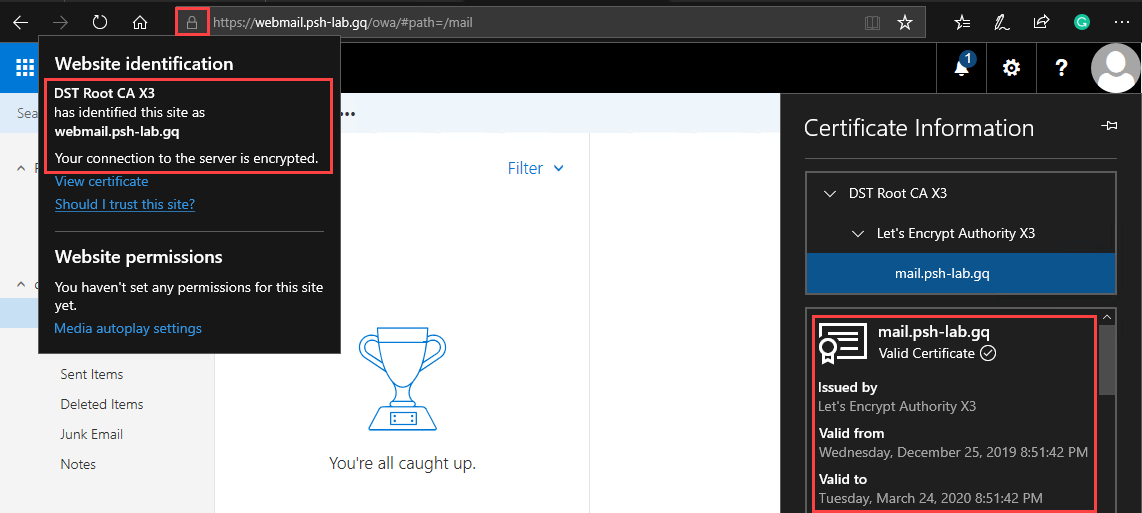Select mail.psh-lab.gq in certificate chain
This screenshot has height=513, width=1142.
click(942, 273)
